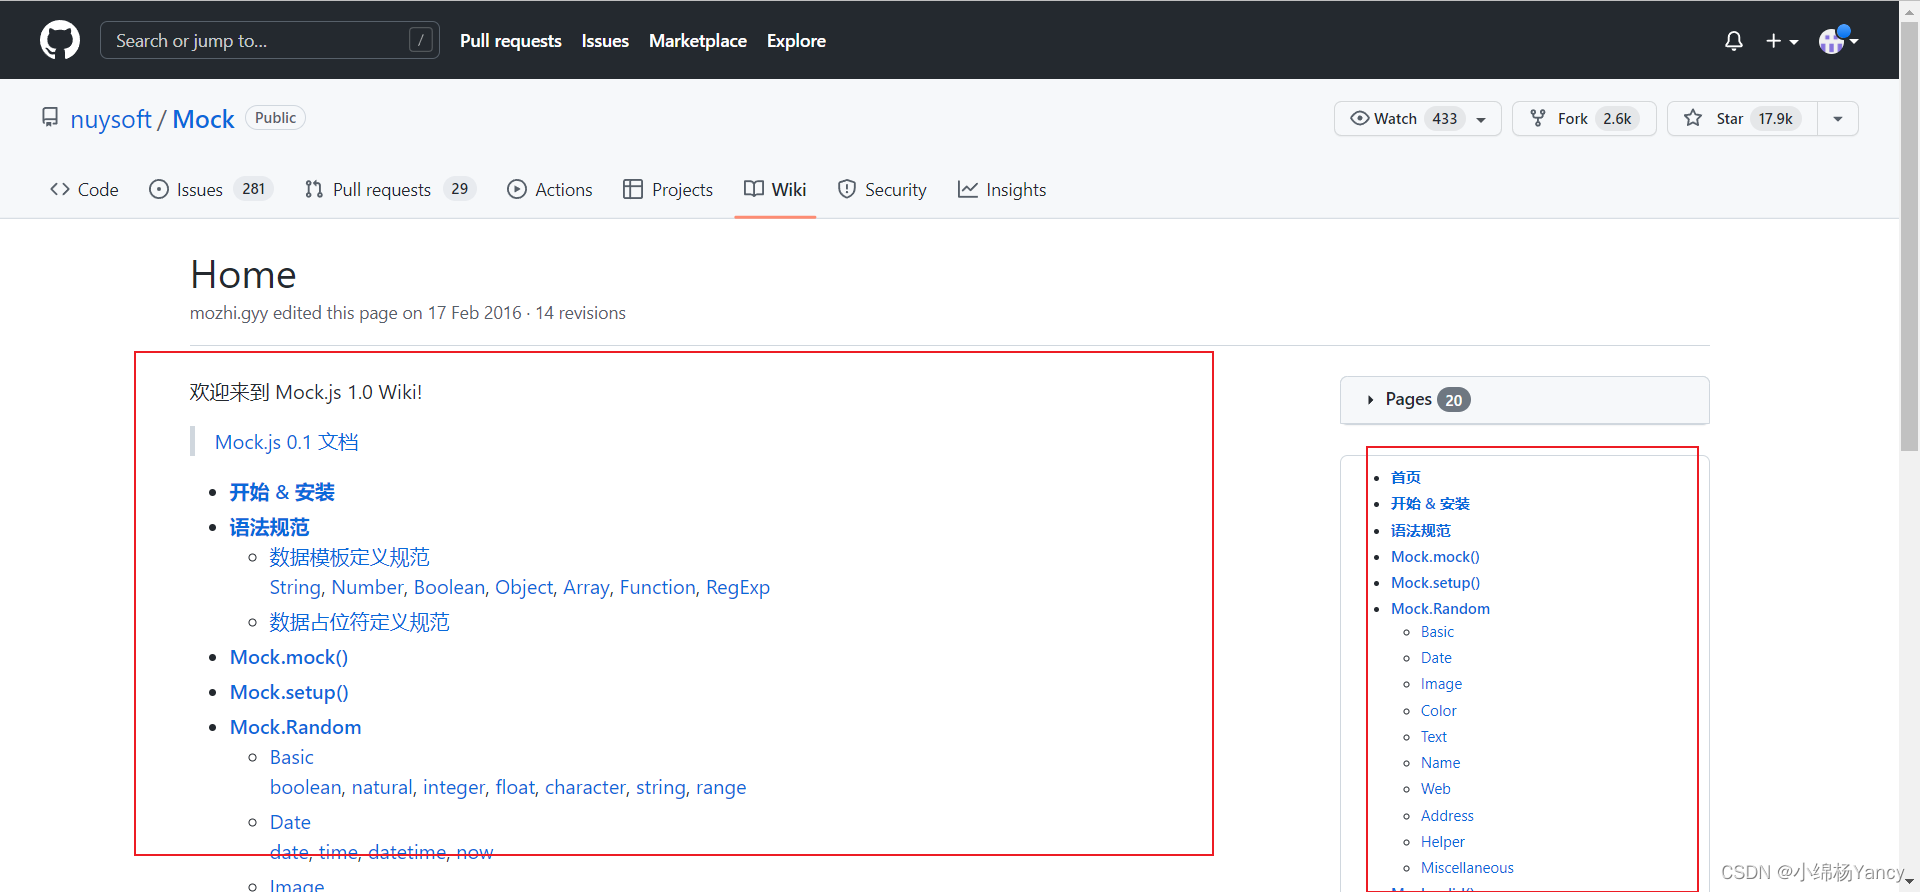The height and width of the screenshot is (892, 1920).
Task: Switch to the Security tab
Action: [882, 189]
